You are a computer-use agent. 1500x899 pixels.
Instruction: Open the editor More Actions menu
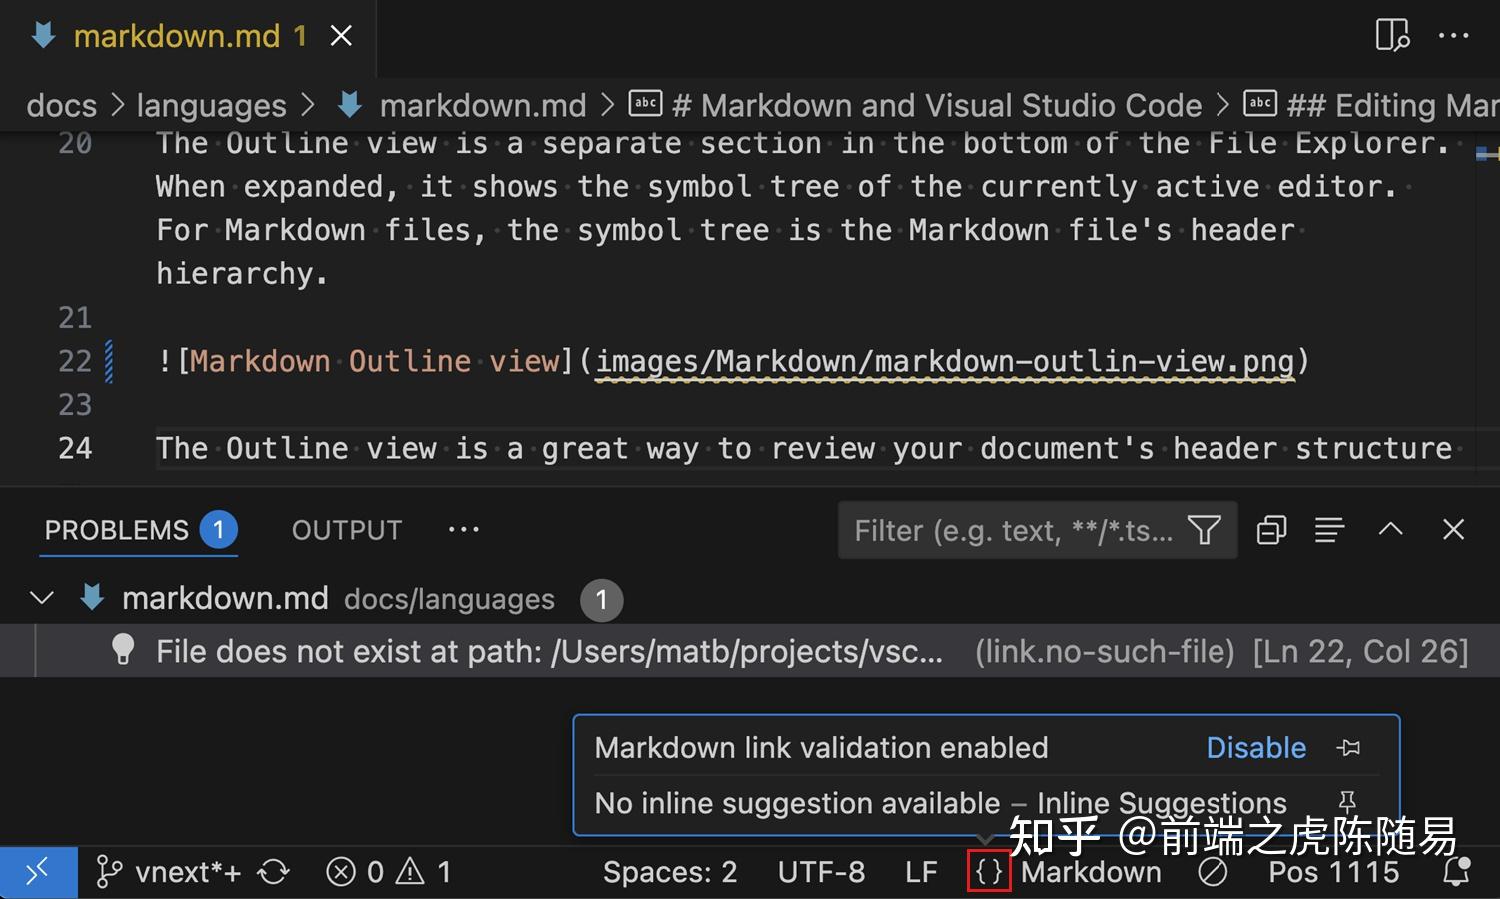tap(1455, 35)
